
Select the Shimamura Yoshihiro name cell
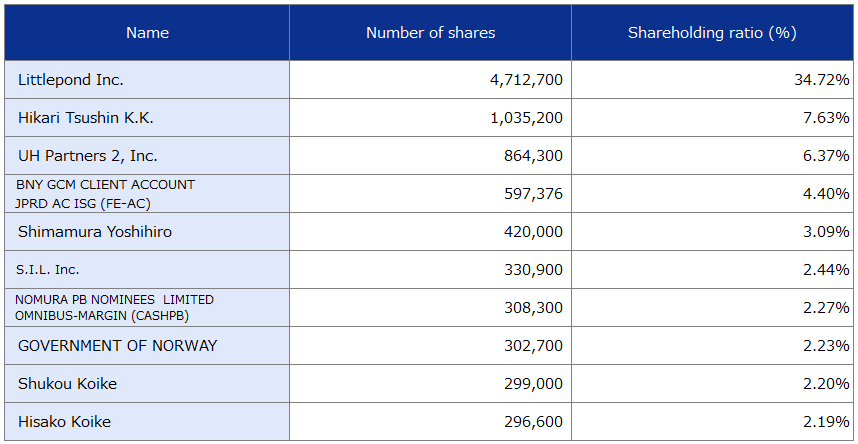147,232
